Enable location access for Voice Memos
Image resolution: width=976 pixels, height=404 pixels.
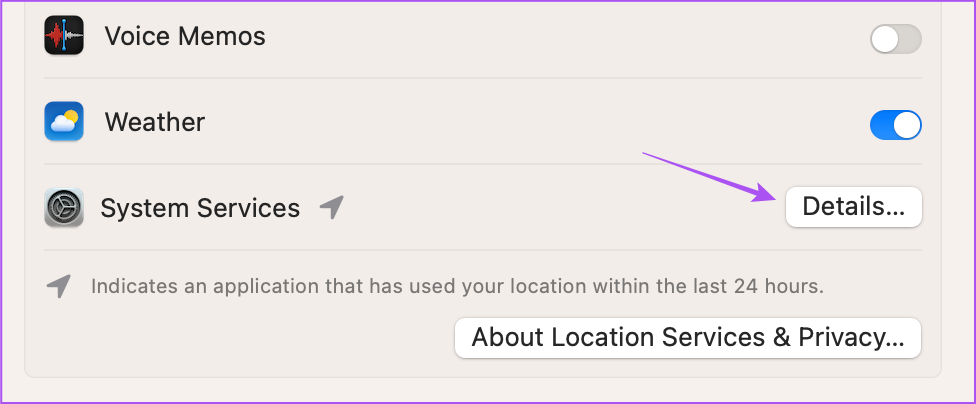(x=896, y=39)
